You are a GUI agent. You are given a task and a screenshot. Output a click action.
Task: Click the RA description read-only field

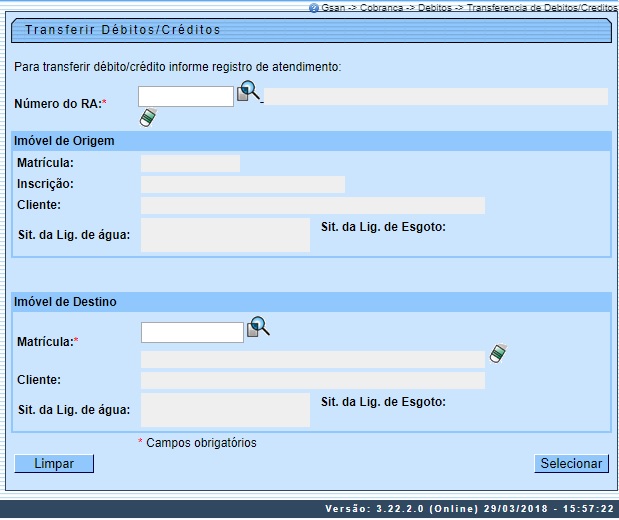pyautogui.click(x=436, y=97)
